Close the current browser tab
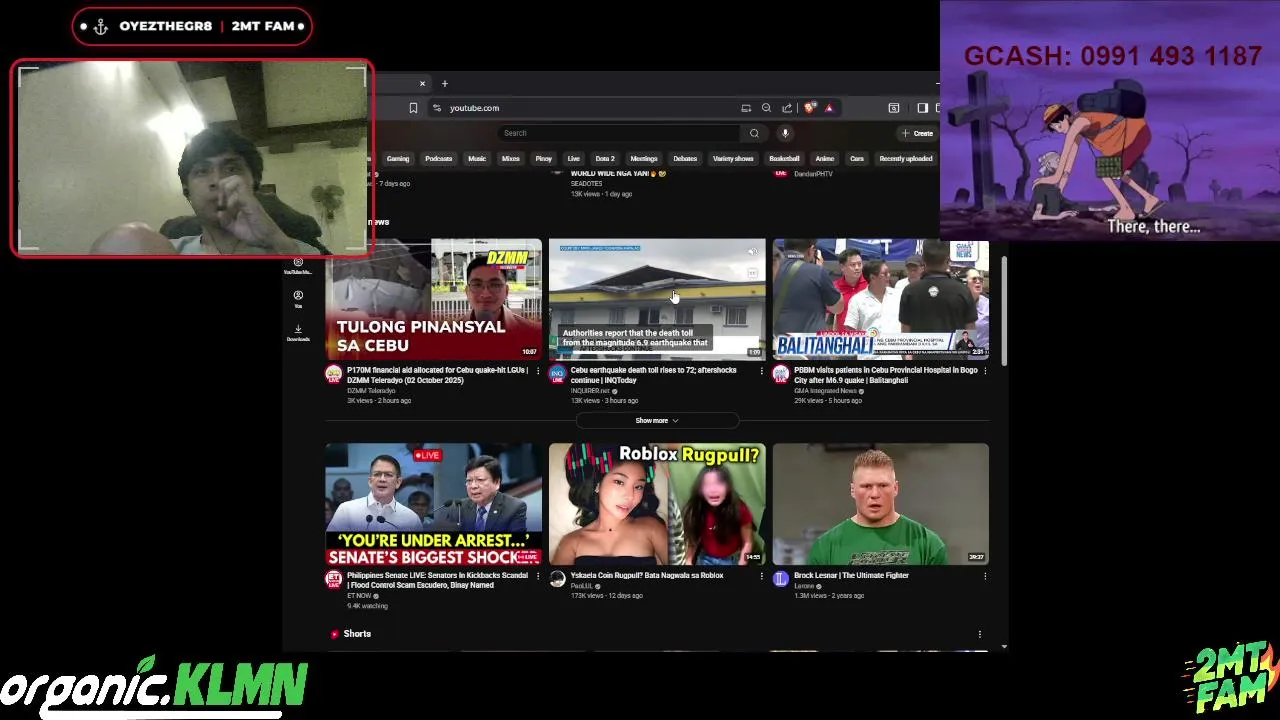The image size is (1280, 720). coord(422,84)
